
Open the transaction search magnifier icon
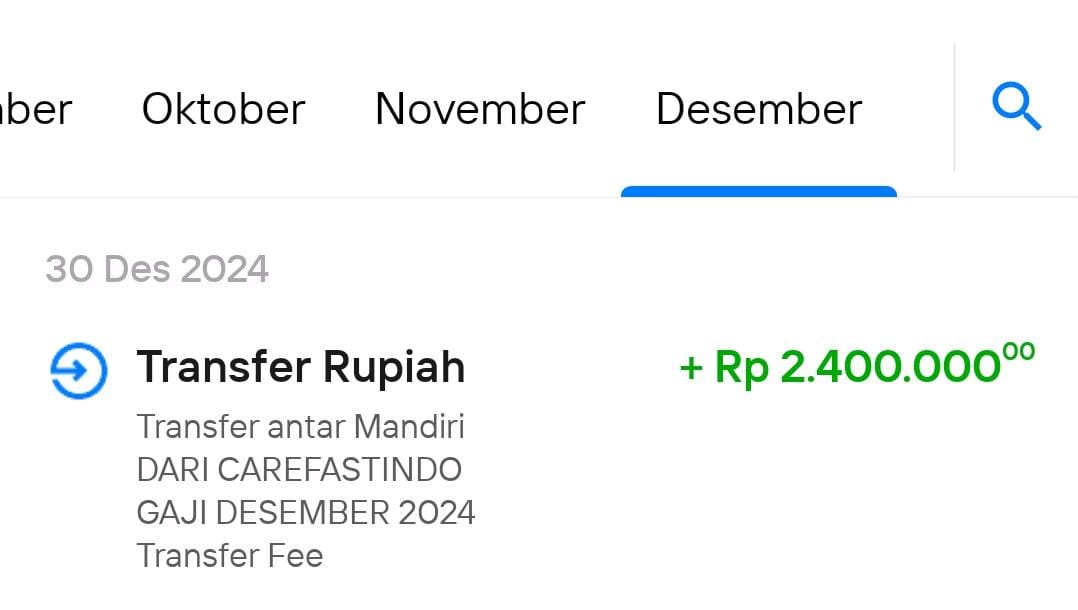click(1016, 107)
